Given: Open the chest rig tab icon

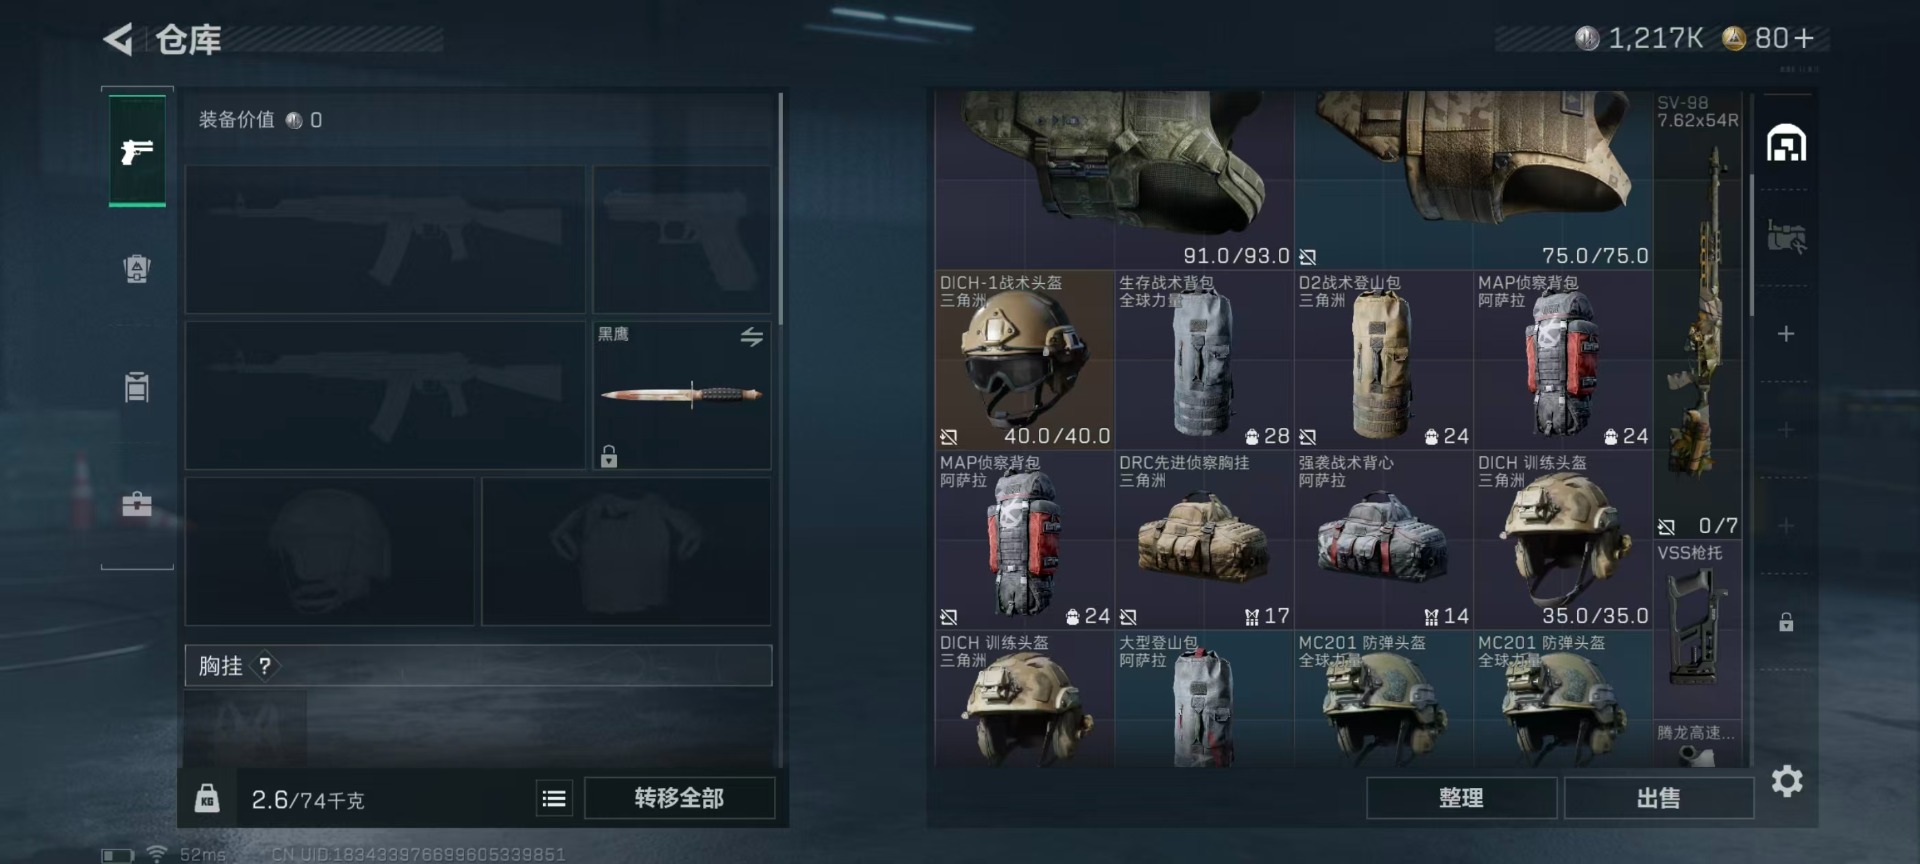Looking at the screenshot, I should click(x=137, y=386).
